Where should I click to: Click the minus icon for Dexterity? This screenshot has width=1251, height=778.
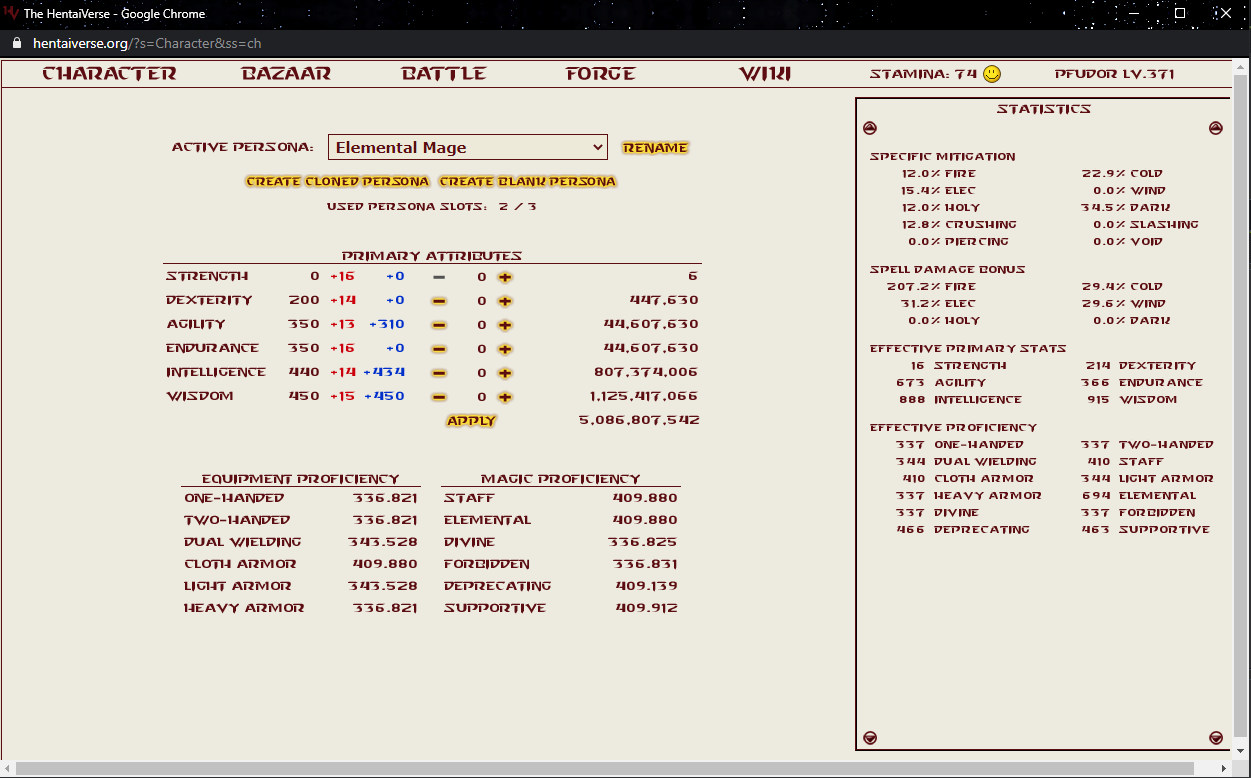click(x=439, y=301)
